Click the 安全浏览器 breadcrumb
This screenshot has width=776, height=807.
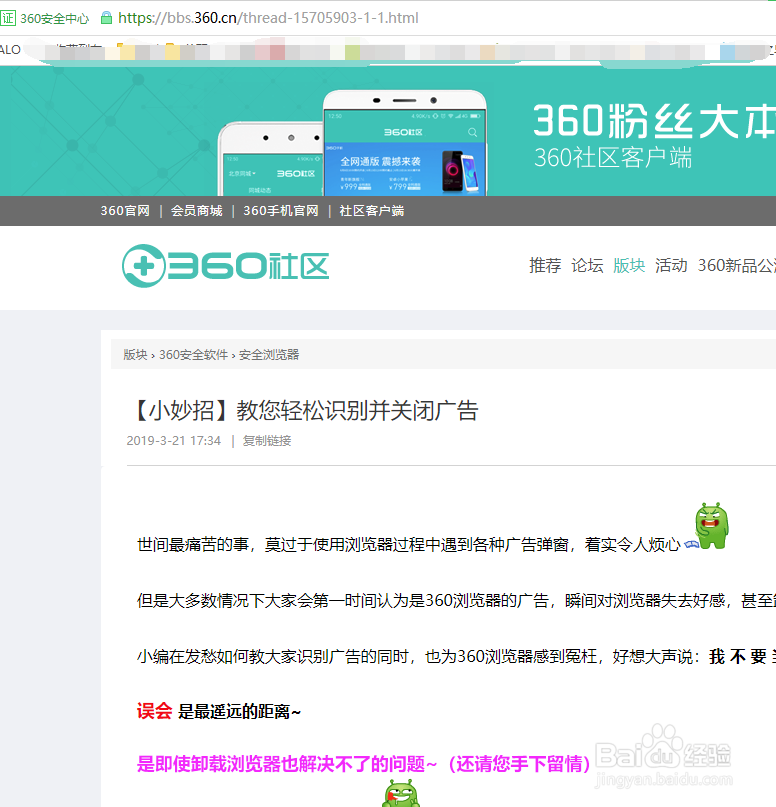click(x=269, y=355)
